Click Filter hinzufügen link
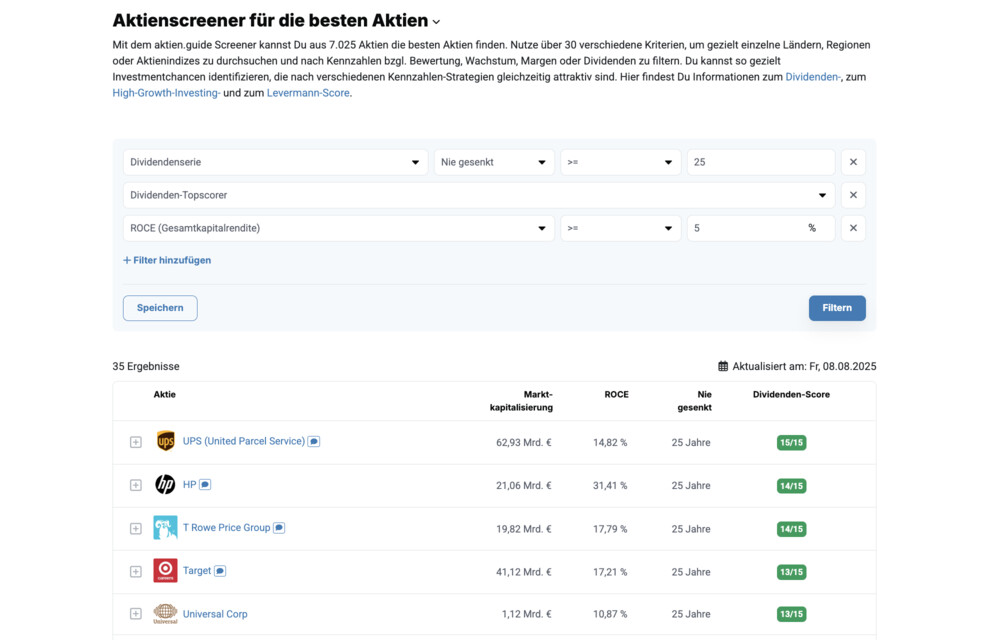 click(167, 260)
